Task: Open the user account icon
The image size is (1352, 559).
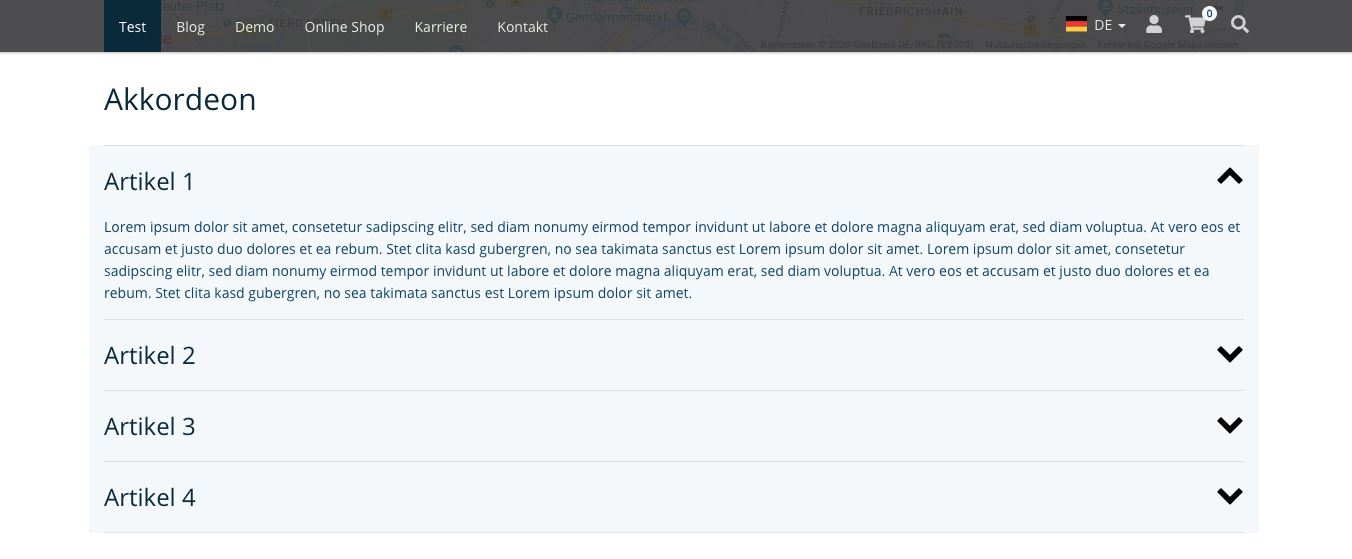Action: point(1154,25)
